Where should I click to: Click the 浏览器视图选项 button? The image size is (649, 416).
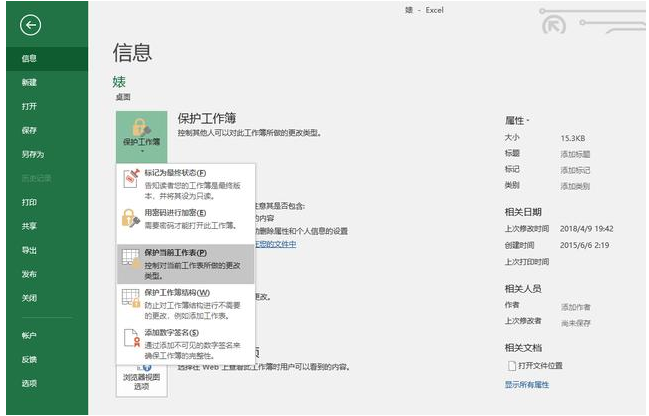pyautogui.click(x=142, y=381)
